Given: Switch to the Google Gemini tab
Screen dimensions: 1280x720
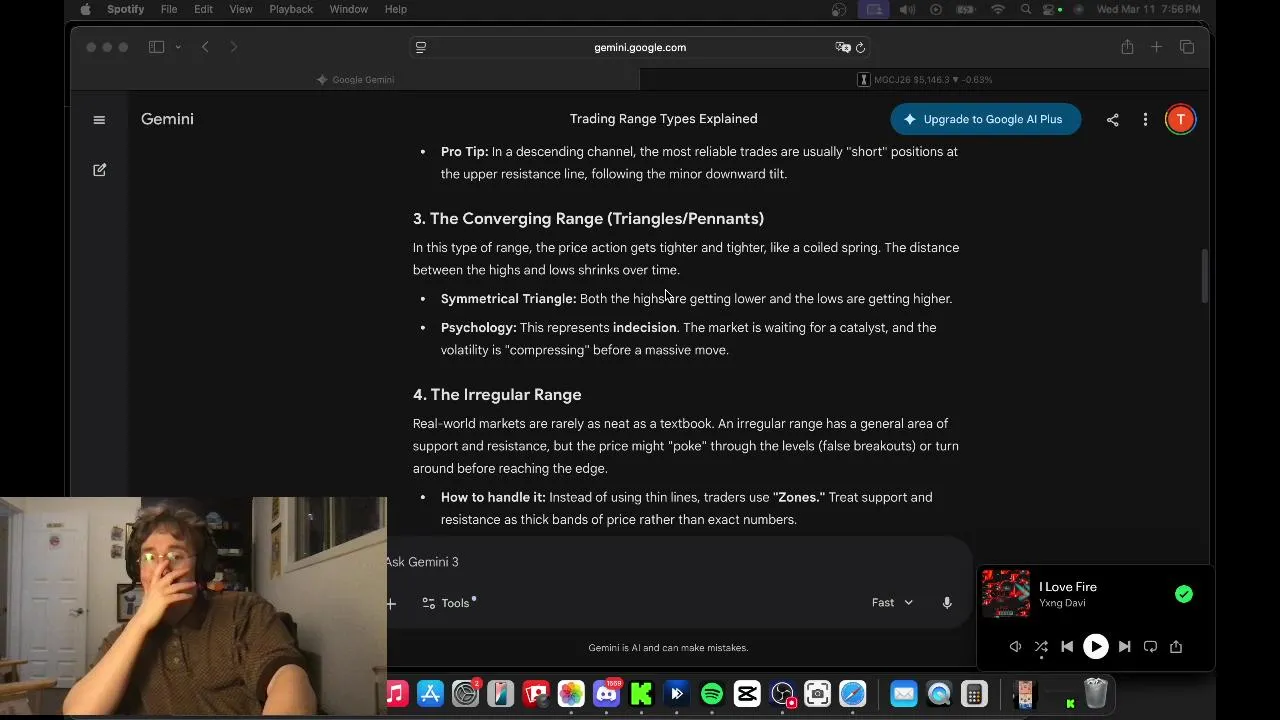Looking at the screenshot, I should pos(355,80).
